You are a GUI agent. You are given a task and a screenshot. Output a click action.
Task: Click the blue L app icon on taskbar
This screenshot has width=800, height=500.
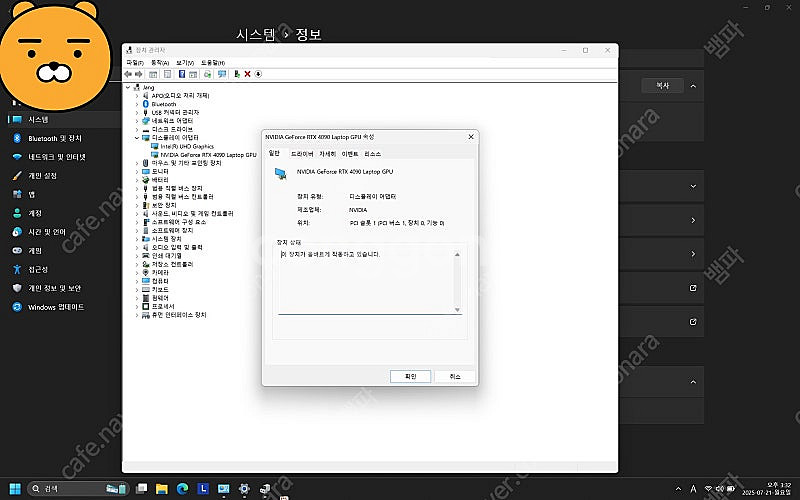203,489
